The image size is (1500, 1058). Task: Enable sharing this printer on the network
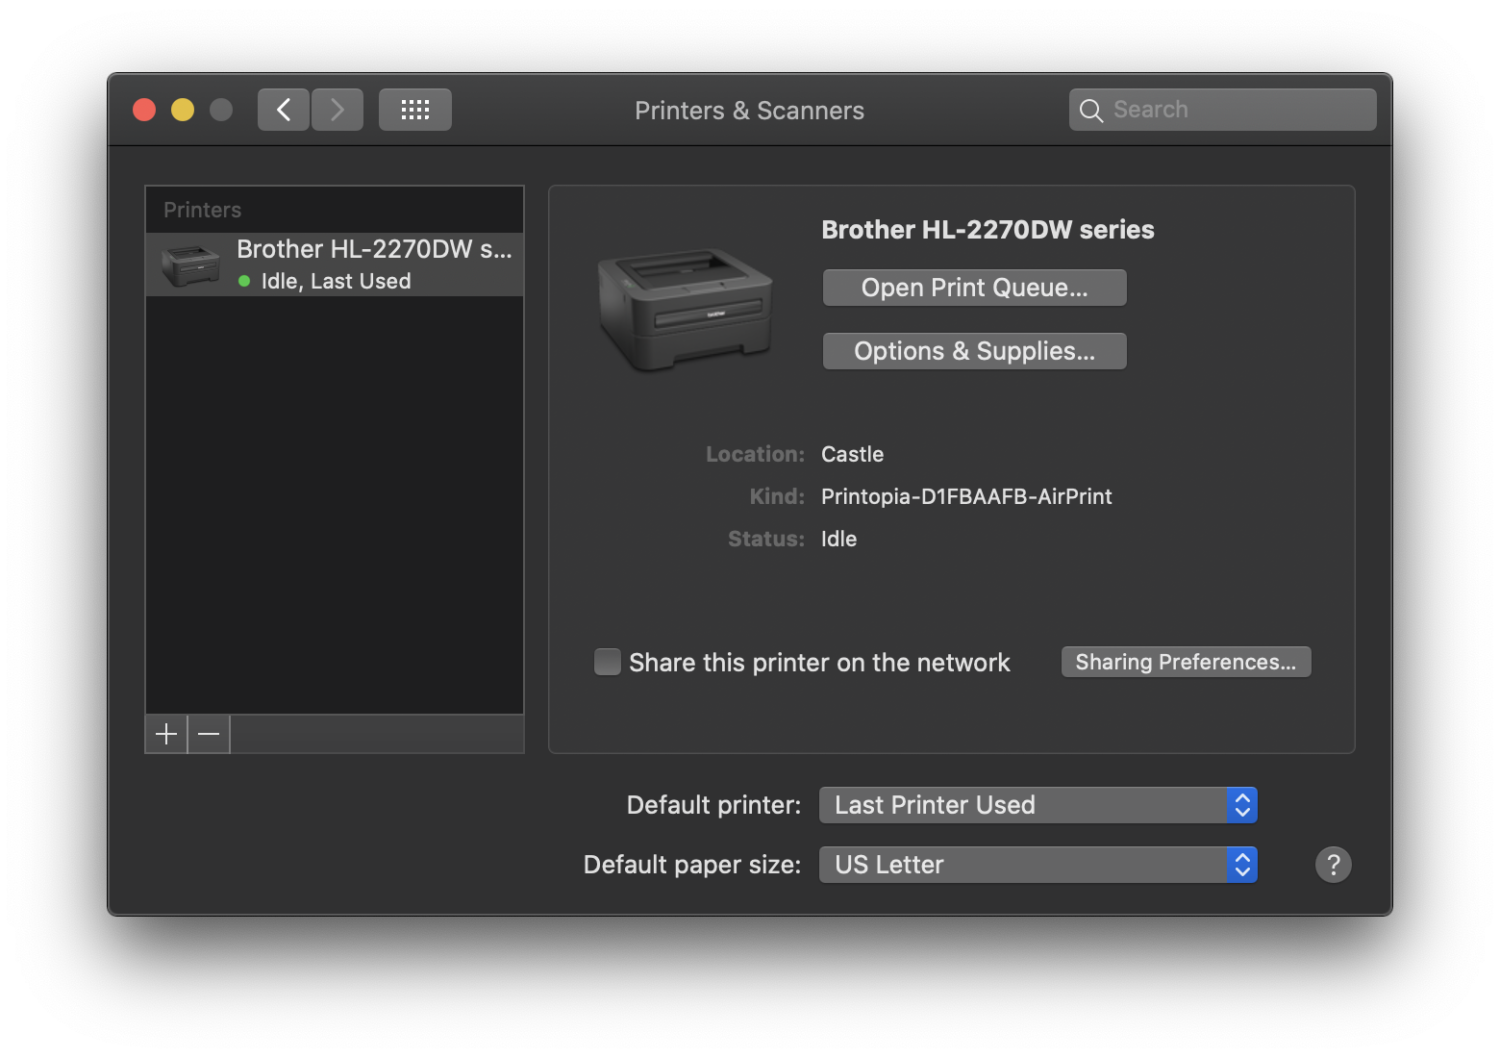(x=607, y=661)
